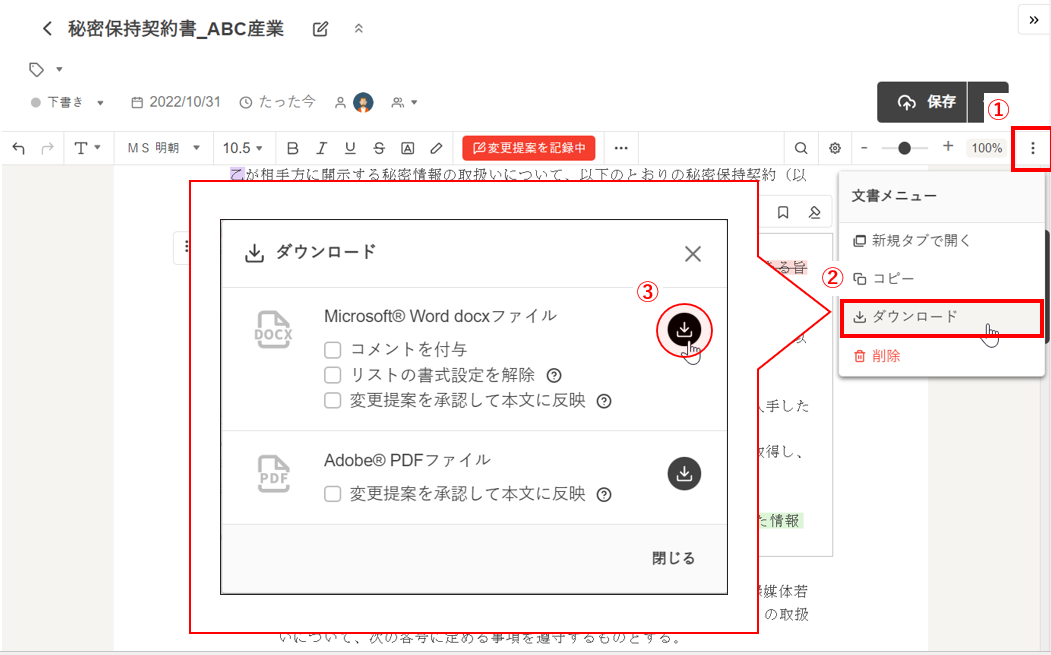This screenshot has height=655, width=1051.
Task: Expand the 10.5 font size dropdown
Action: [x=243, y=148]
